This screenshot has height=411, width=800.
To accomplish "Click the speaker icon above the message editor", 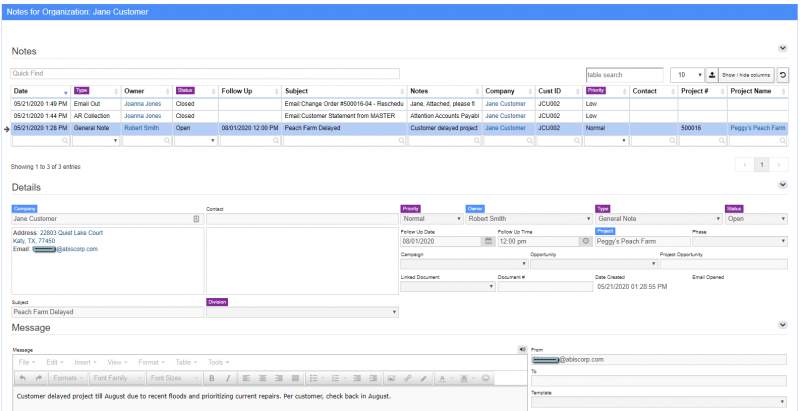I will click(x=522, y=349).
